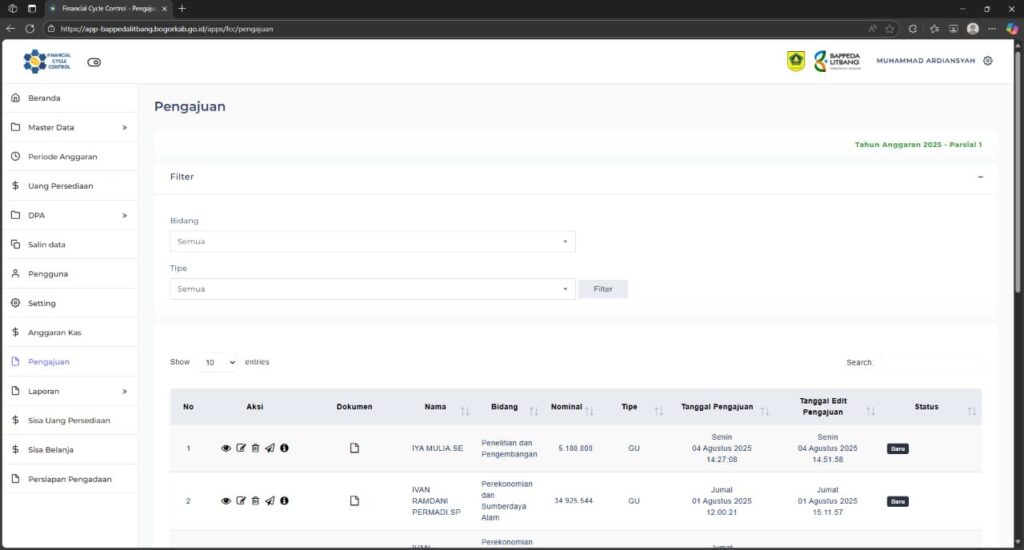Open the Tipe dropdown filter
Screen dimensions: 1024x550
tap(372, 289)
